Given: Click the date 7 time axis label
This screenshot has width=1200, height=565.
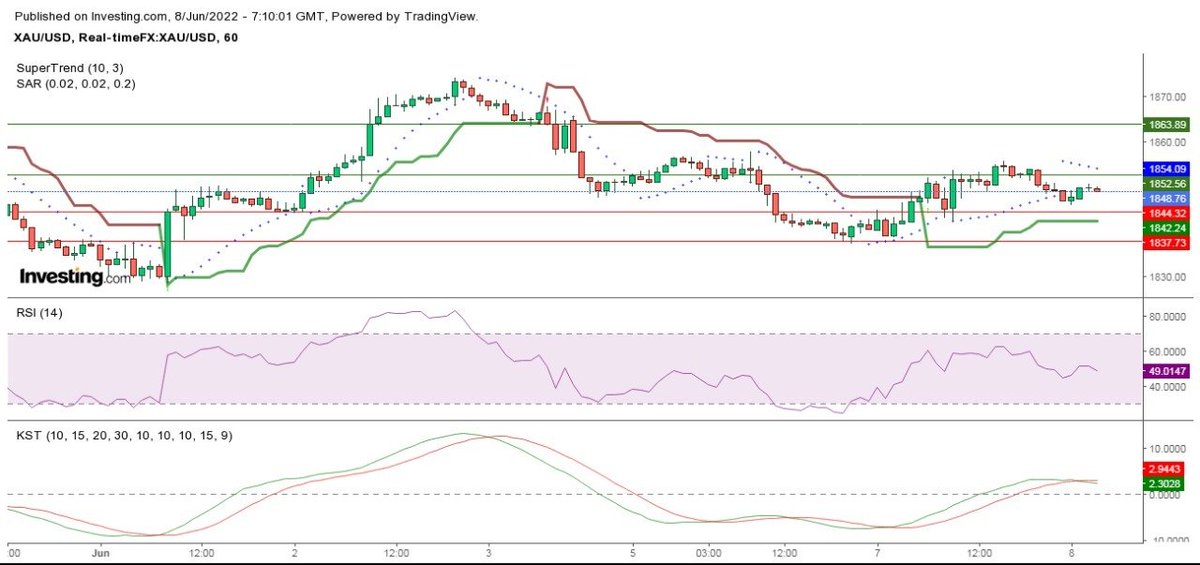Looking at the screenshot, I should click(x=877, y=552).
